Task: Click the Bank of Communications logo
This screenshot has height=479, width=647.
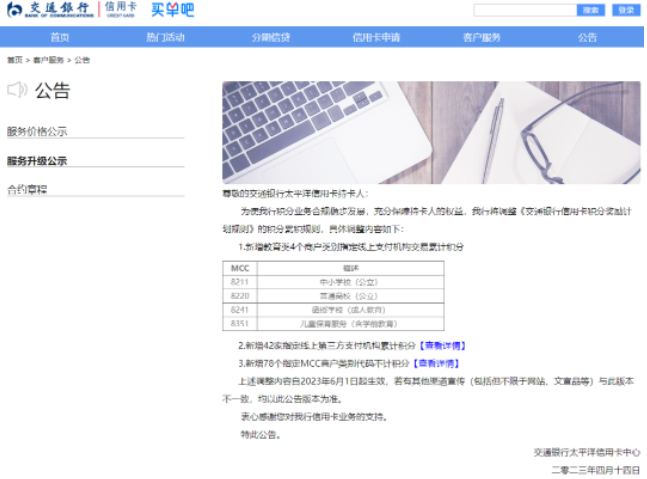Action: pyautogui.click(x=50, y=10)
